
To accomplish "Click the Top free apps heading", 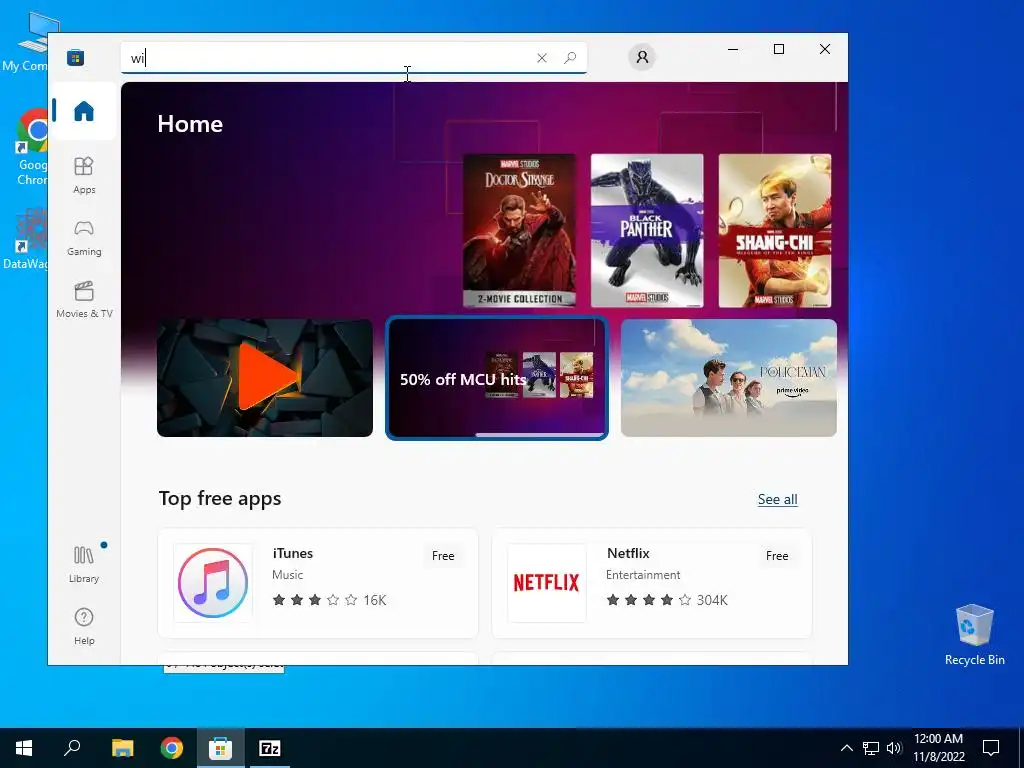I will [x=220, y=499].
